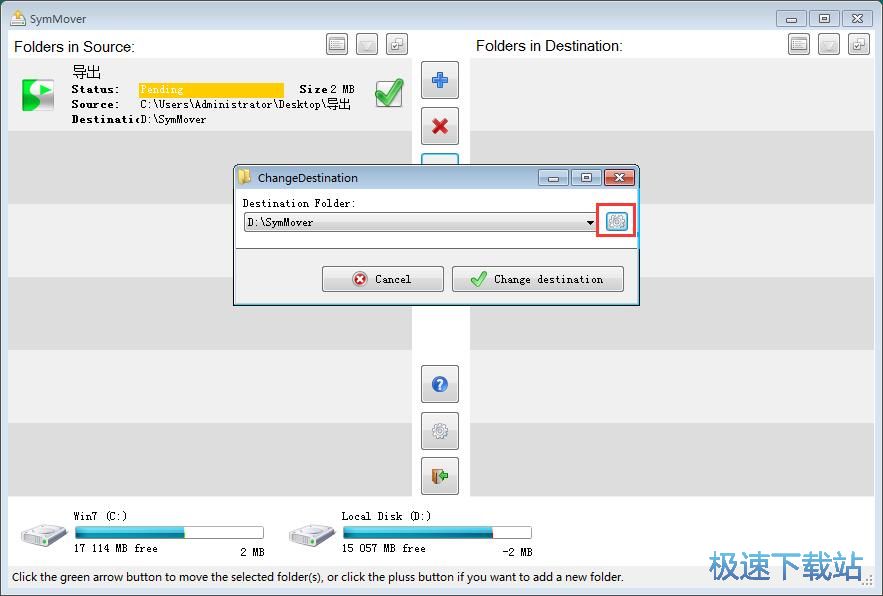Click the D:\SymMover destination text in the source row

[x=173, y=119]
